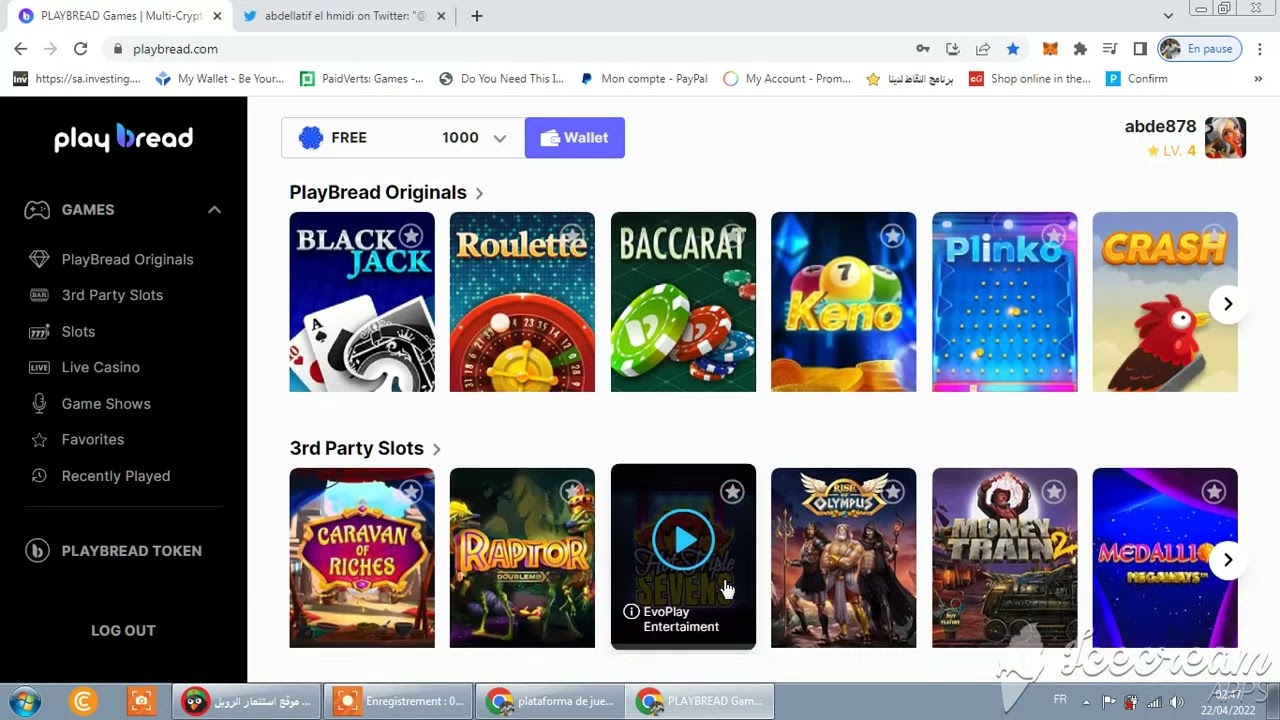Open the Windows Start menu

pos(24,701)
